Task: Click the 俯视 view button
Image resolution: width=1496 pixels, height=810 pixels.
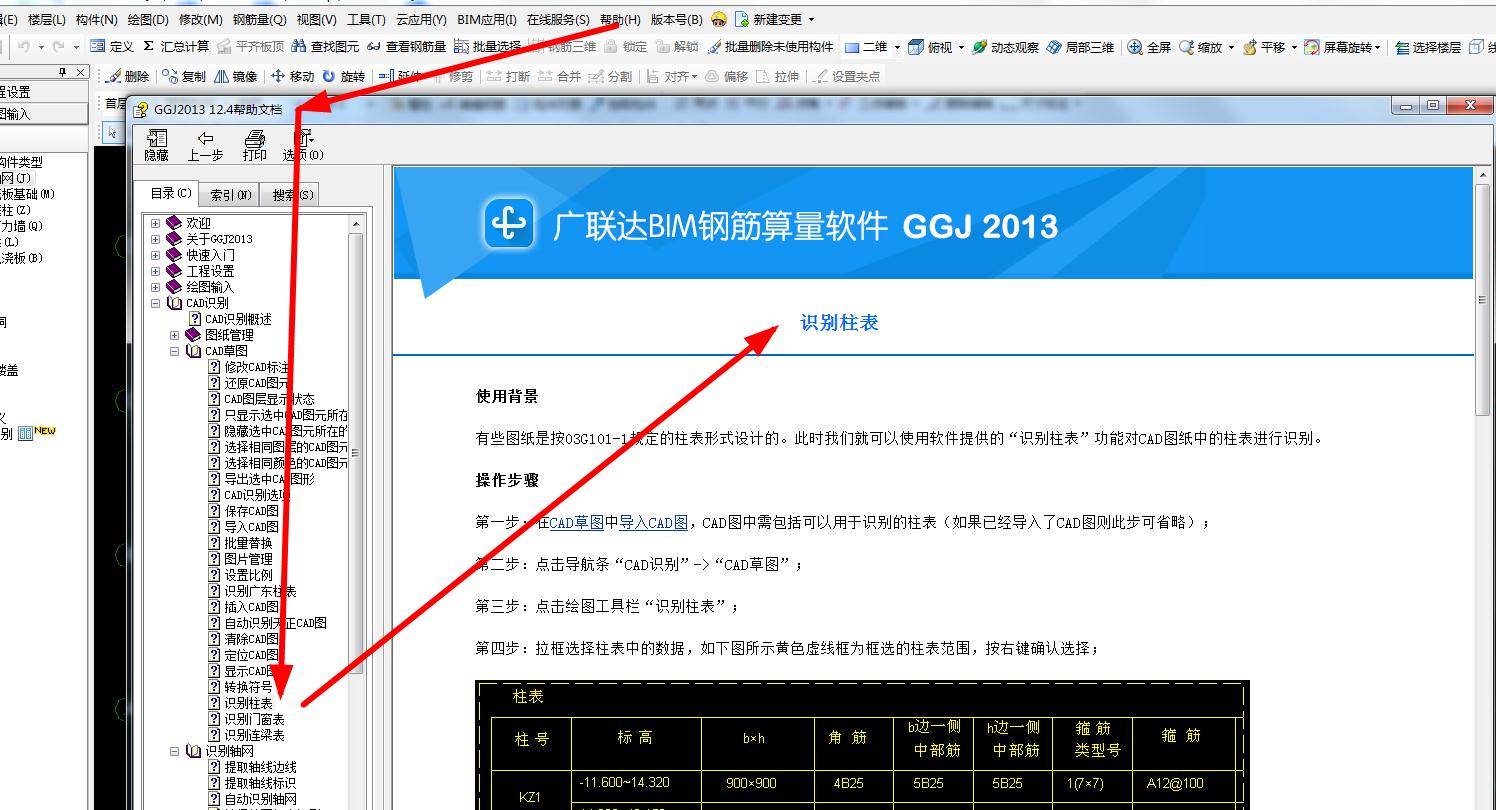Action: pyautogui.click(x=930, y=47)
